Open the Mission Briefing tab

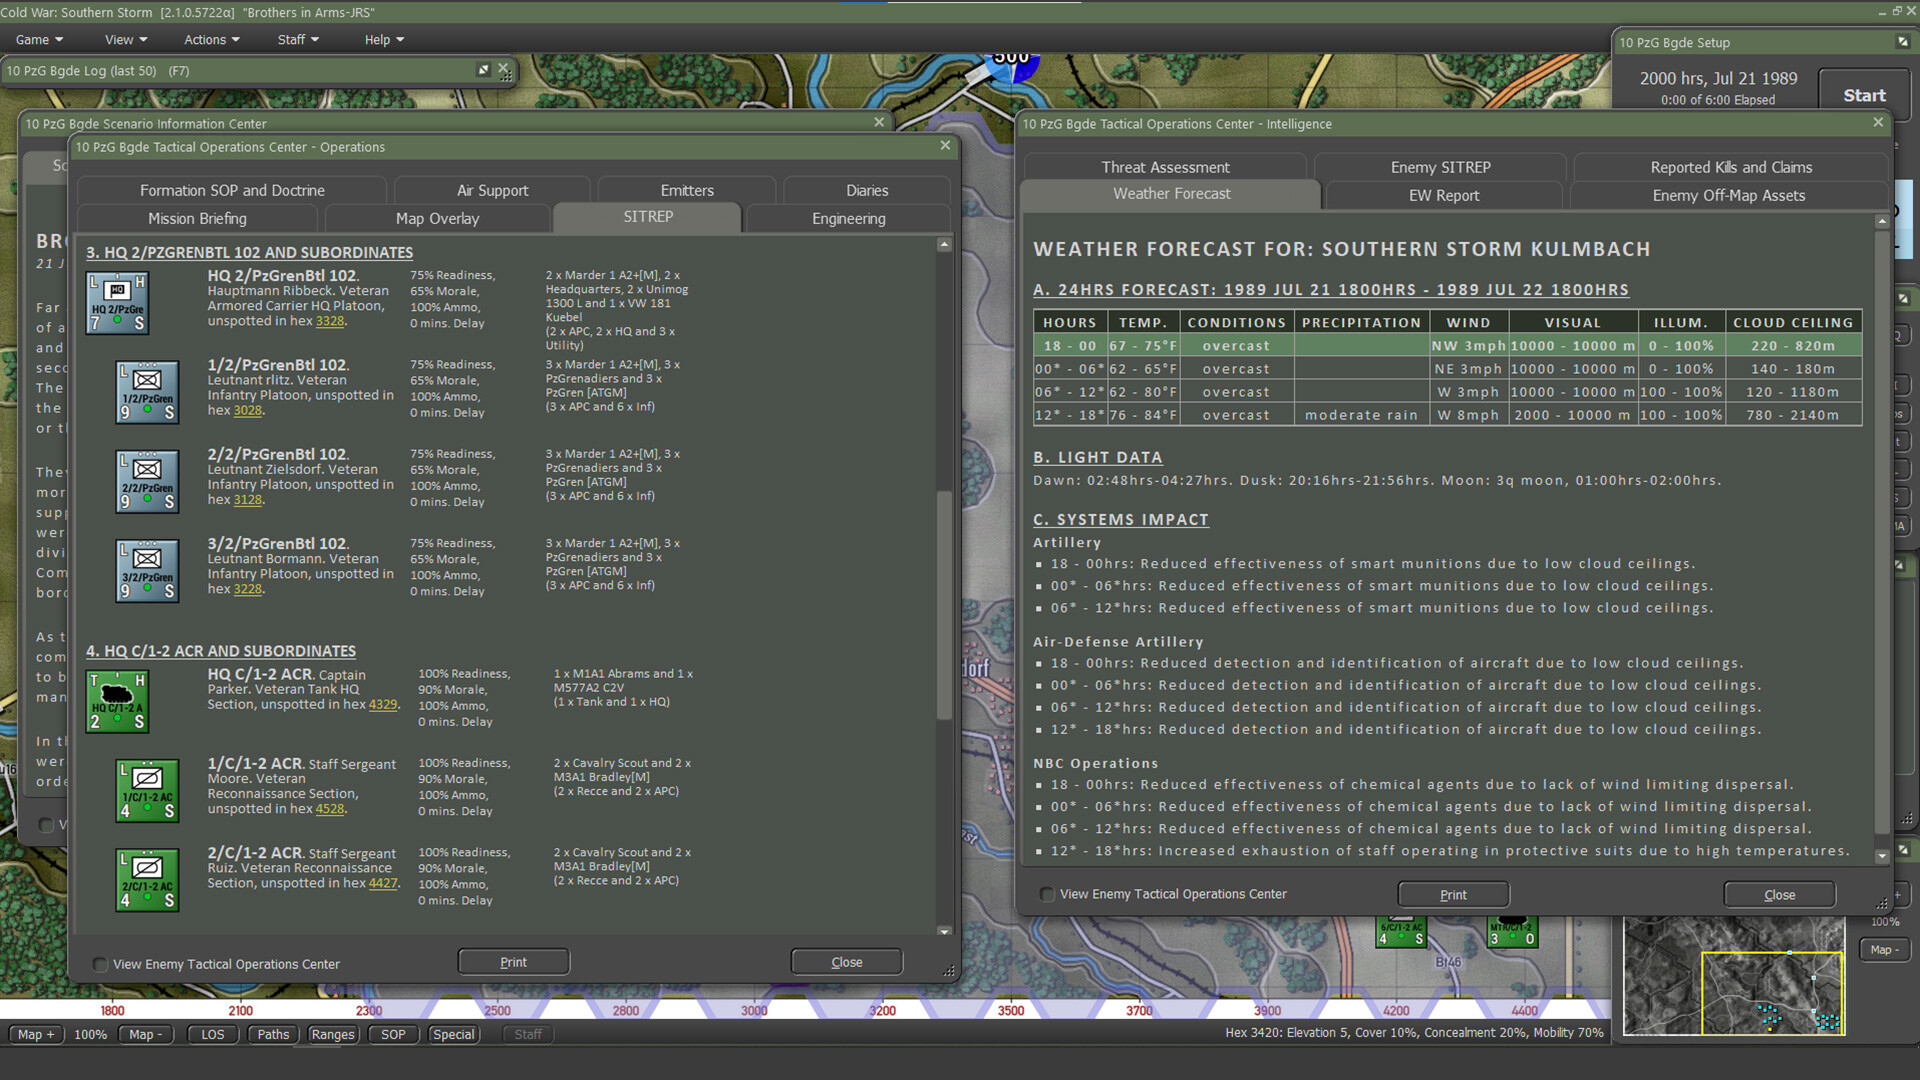click(x=196, y=218)
